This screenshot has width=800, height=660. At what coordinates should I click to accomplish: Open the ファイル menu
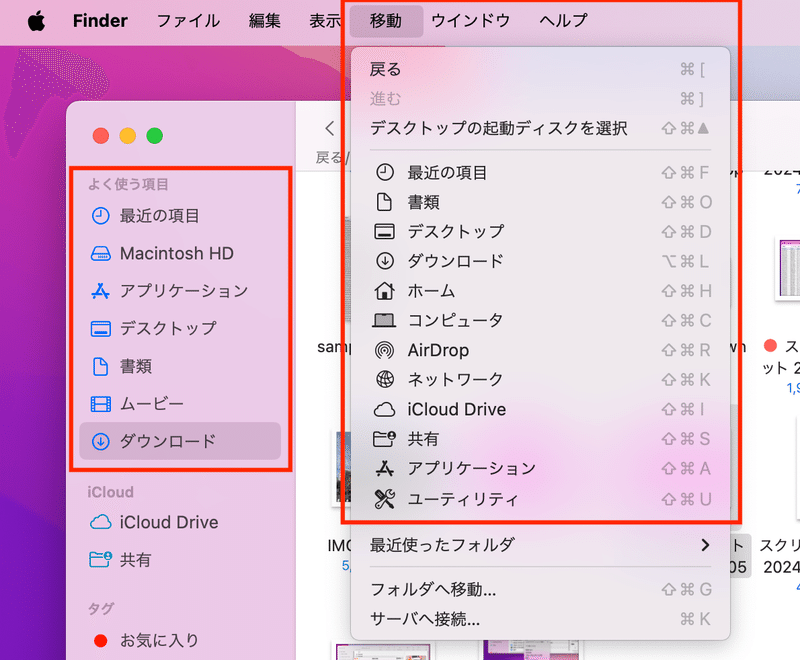pos(188,21)
